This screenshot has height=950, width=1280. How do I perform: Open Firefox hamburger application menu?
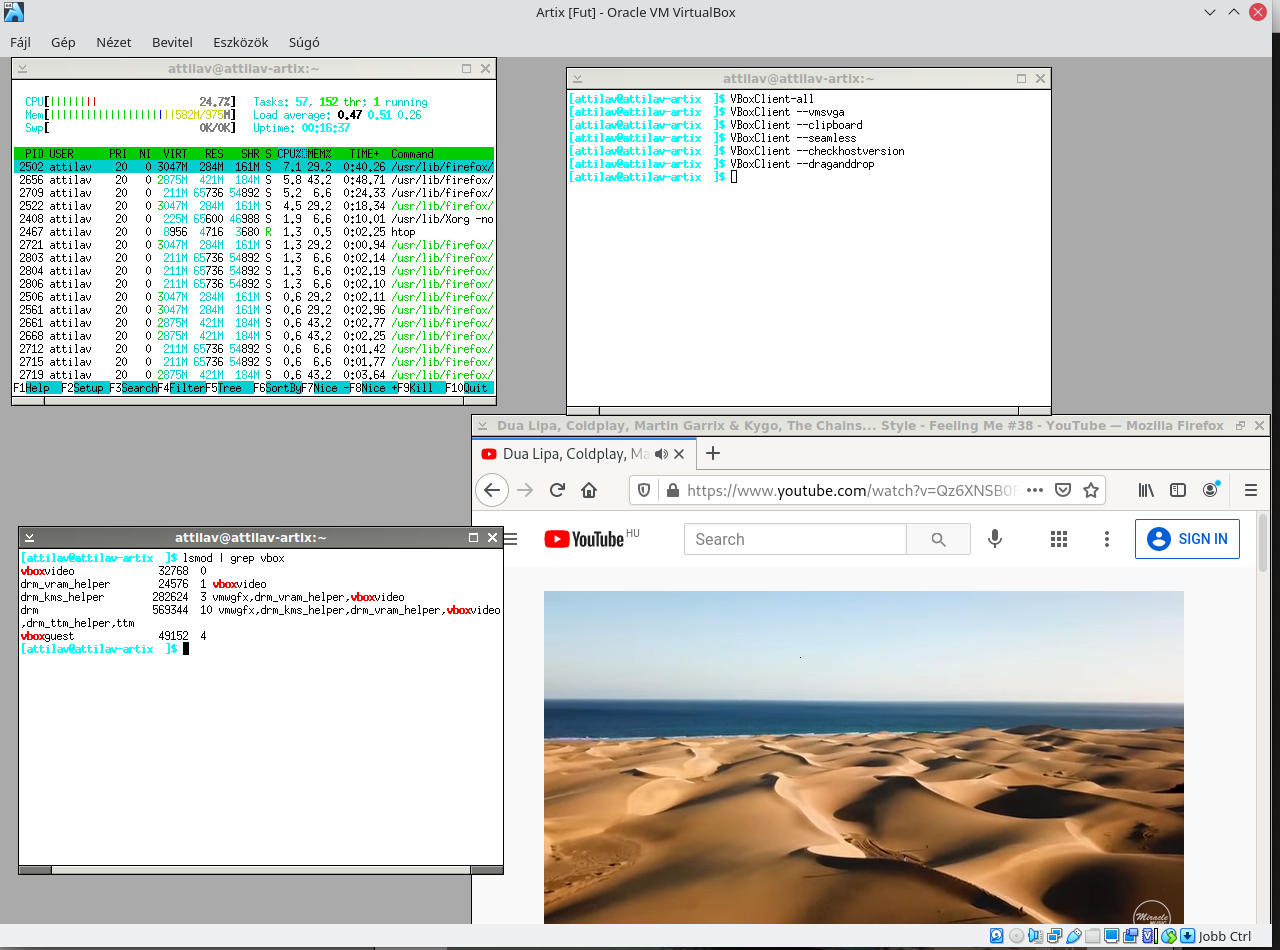(1251, 490)
